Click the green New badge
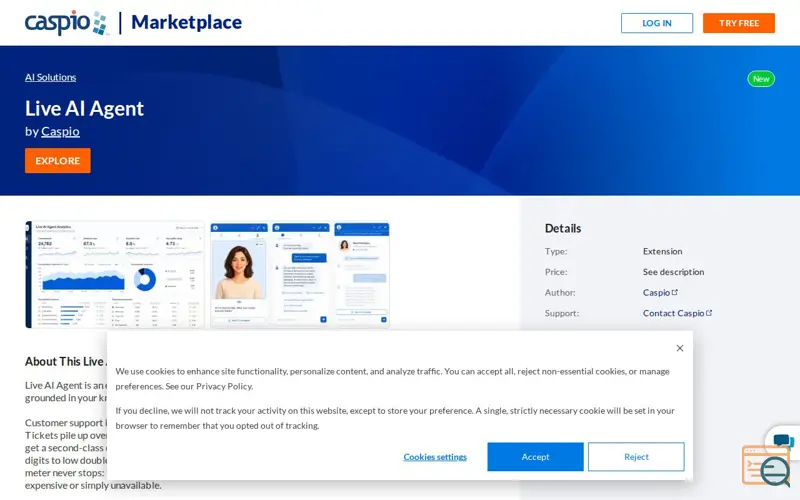Image resolution: width=800 pixels, height=500 pixels. coord(761,79)
